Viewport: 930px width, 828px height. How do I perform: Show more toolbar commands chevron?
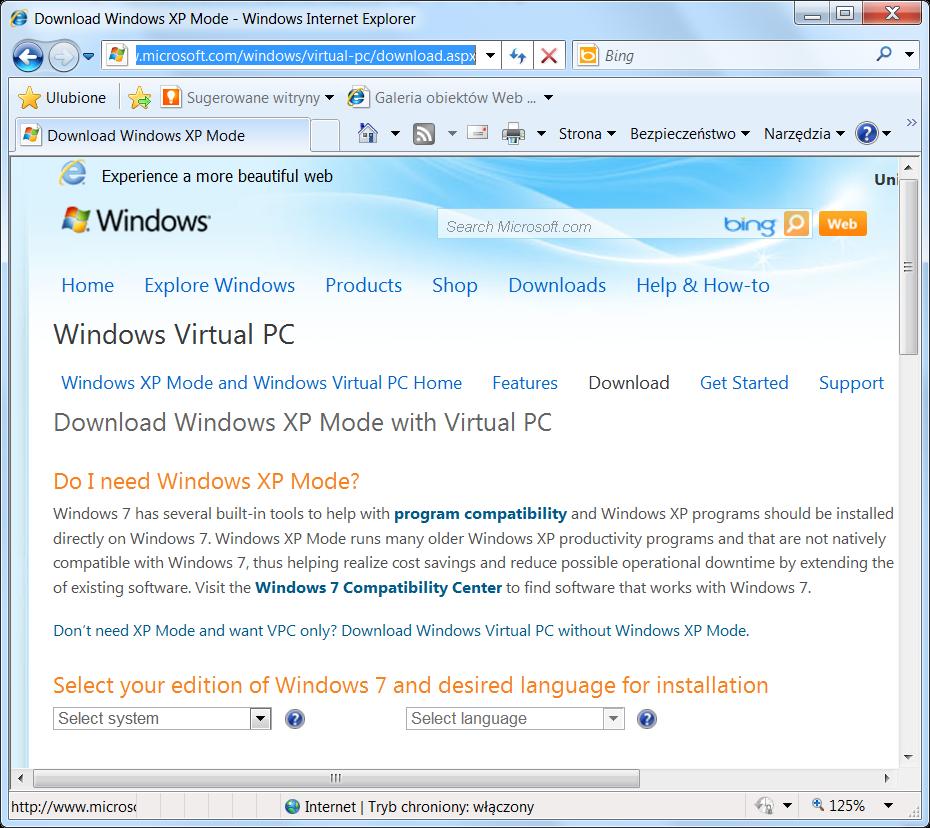pyautogui.click(x=912, y=123)
